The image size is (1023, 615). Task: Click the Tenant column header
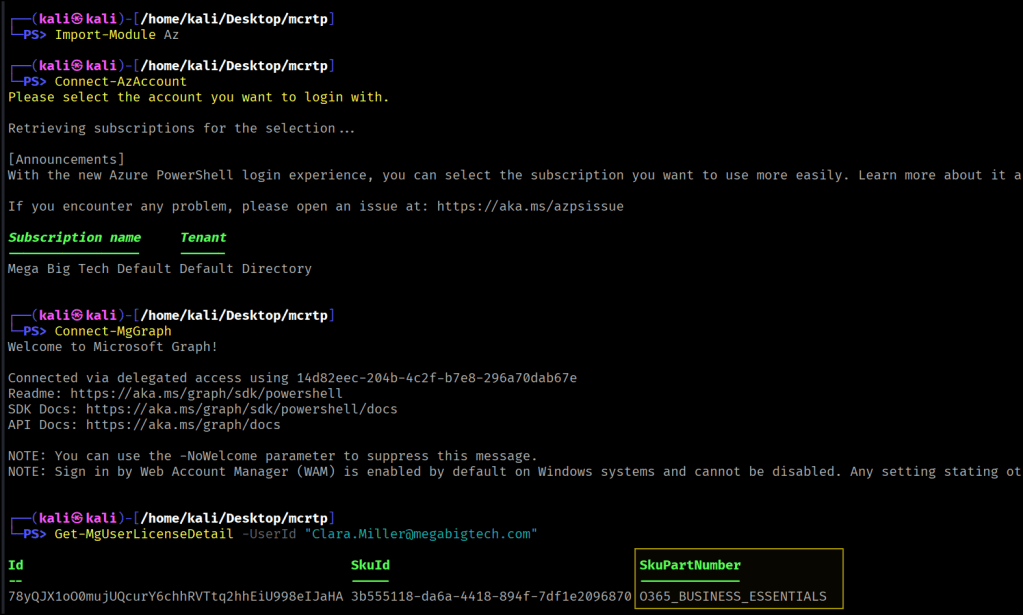(203, 237)
